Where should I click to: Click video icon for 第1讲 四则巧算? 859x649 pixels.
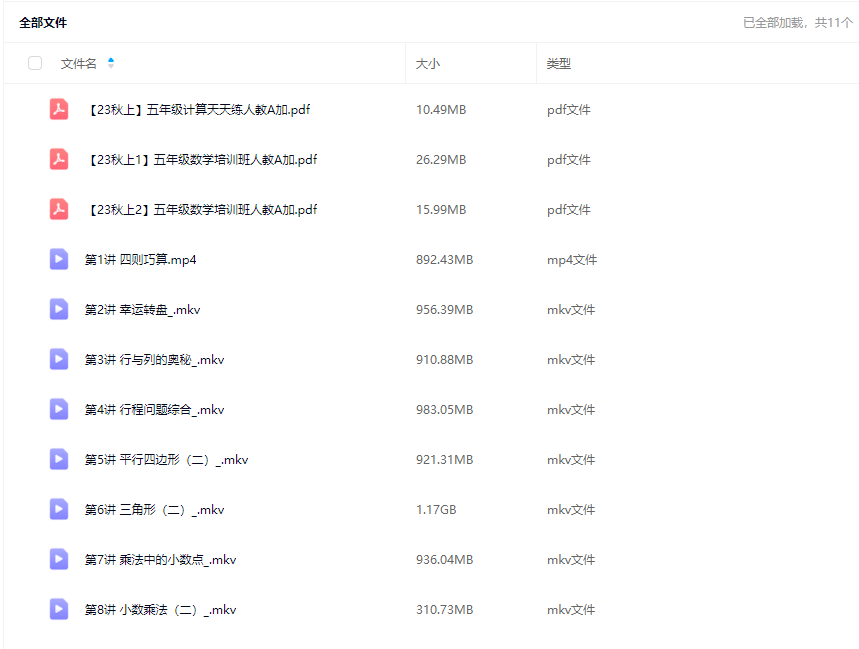[59, 260]
